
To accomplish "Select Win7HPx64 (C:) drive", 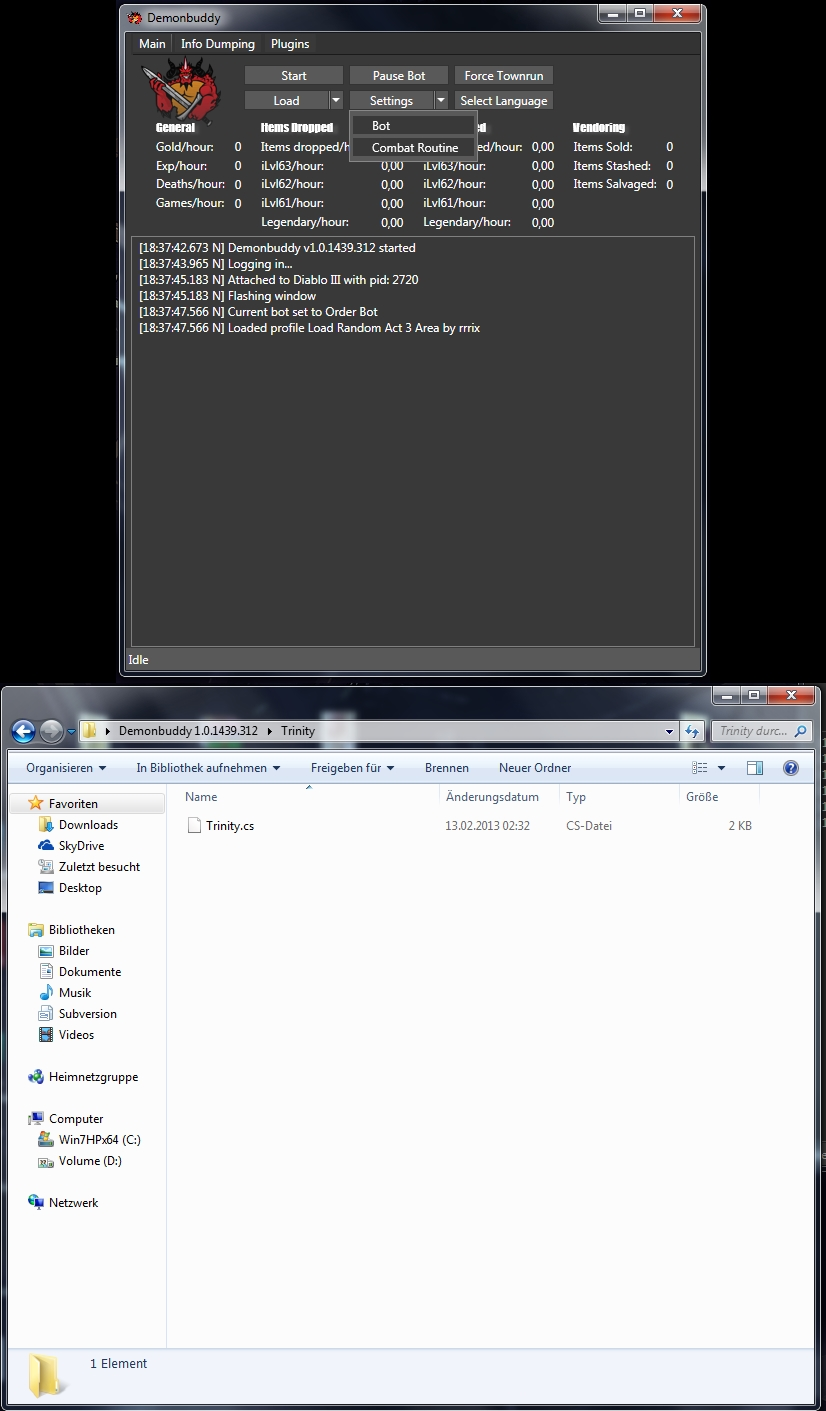I will coord(99,1140).
